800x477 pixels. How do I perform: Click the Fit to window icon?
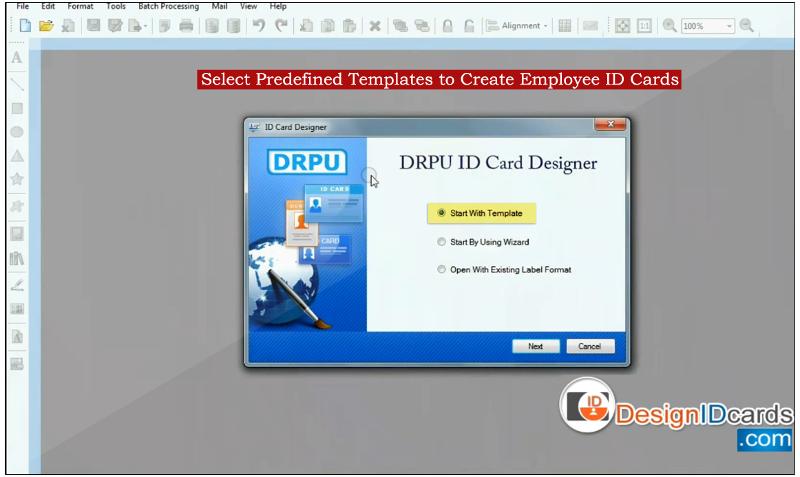click(x=622, y=26)
